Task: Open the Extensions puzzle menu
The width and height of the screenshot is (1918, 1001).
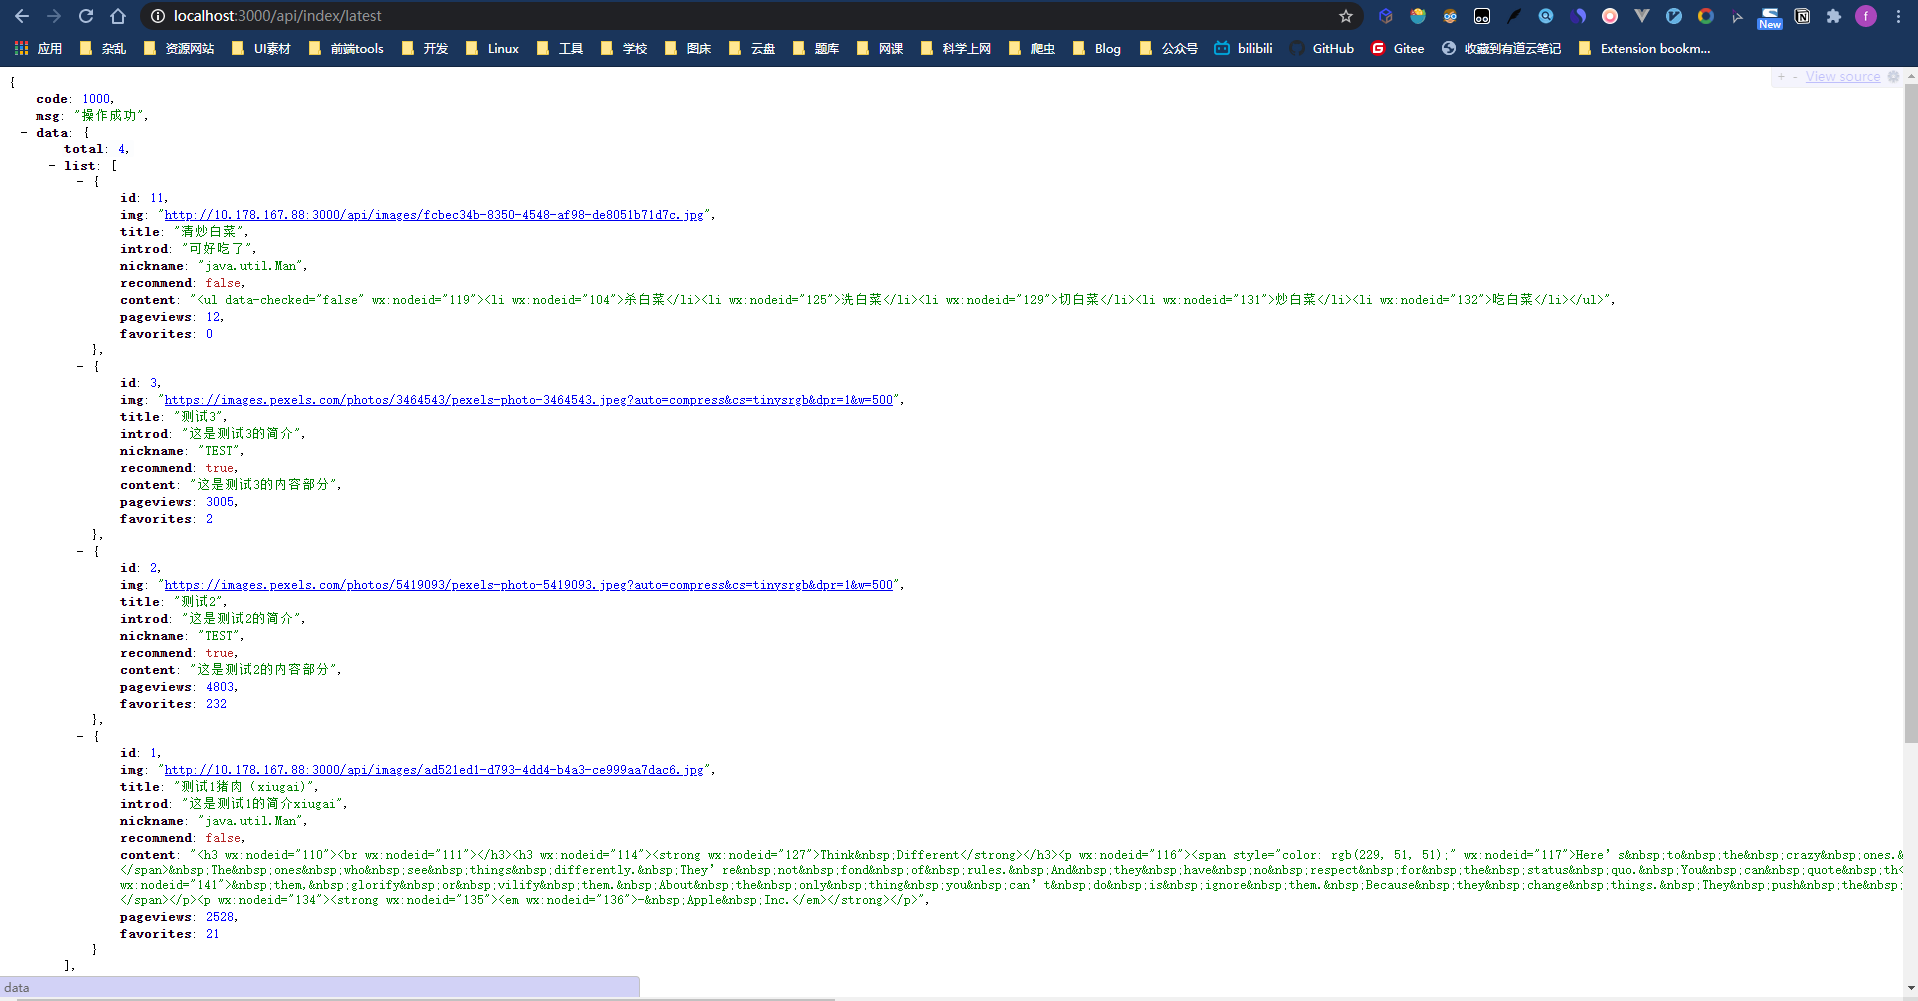Action: [x=1834, y=16]
